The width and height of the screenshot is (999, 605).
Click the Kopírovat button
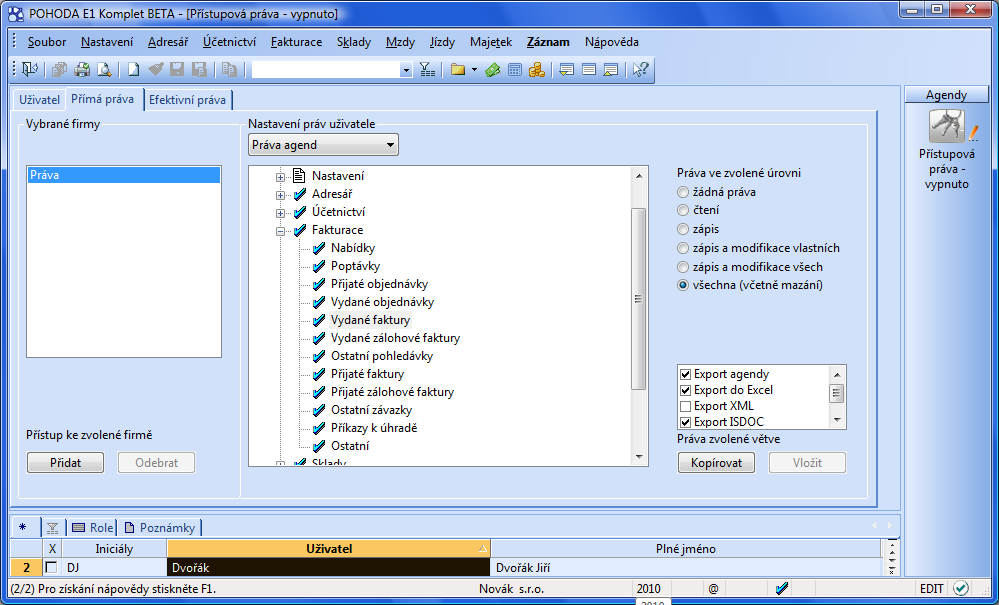716,463
